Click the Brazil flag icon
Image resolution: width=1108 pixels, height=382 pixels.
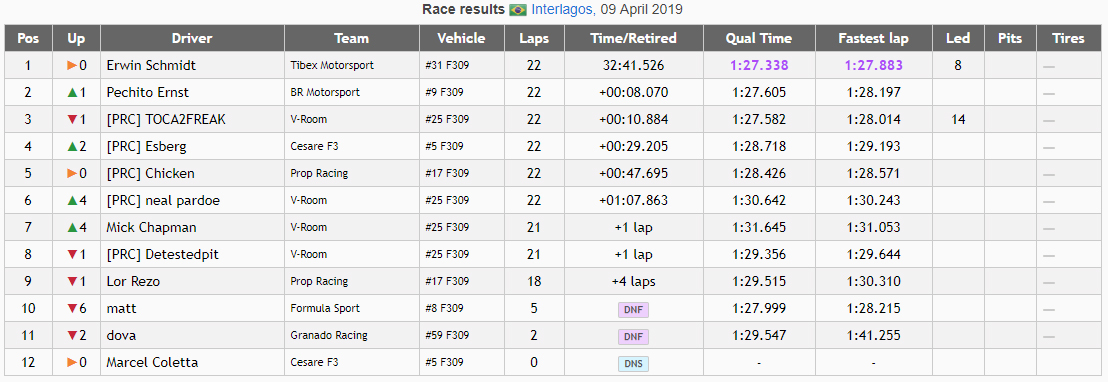(x=518, y=10)
